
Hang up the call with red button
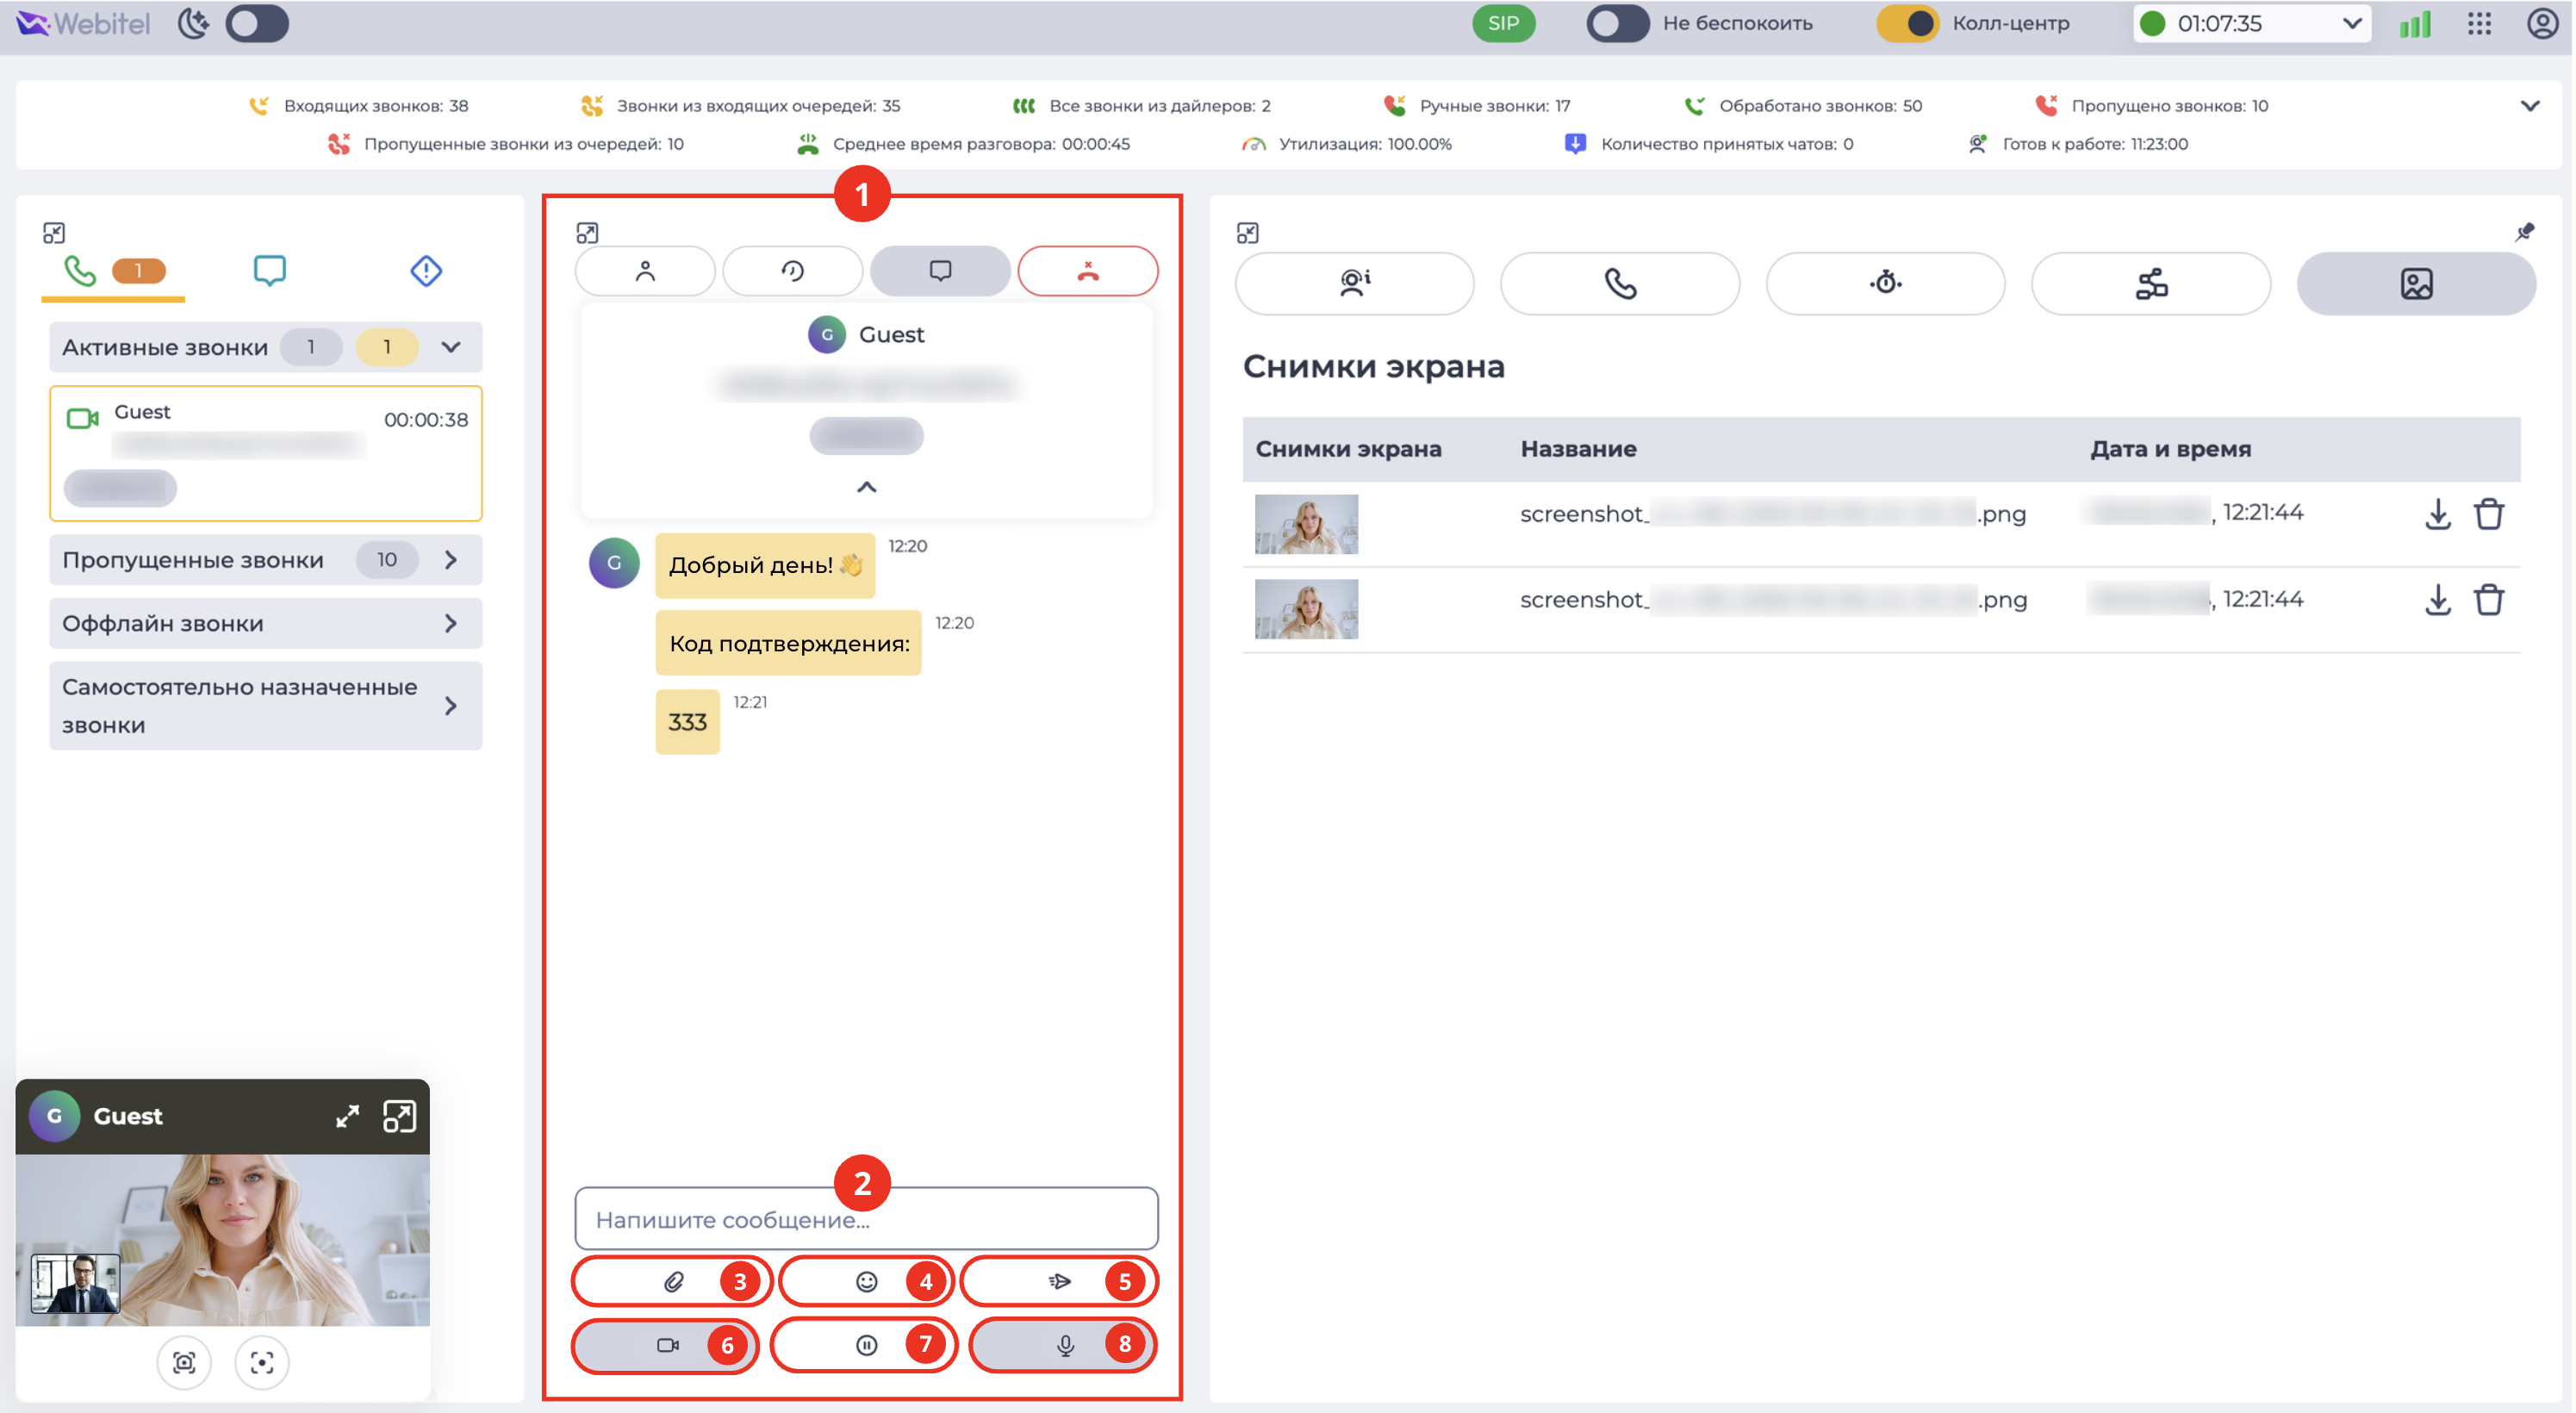click(1088, 271)
